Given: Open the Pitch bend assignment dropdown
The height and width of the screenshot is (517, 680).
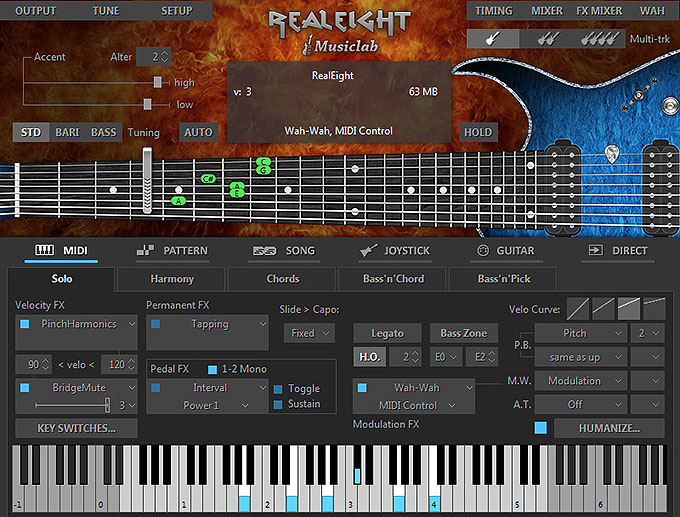Looking at the screenshot, I should click(579, 333).
